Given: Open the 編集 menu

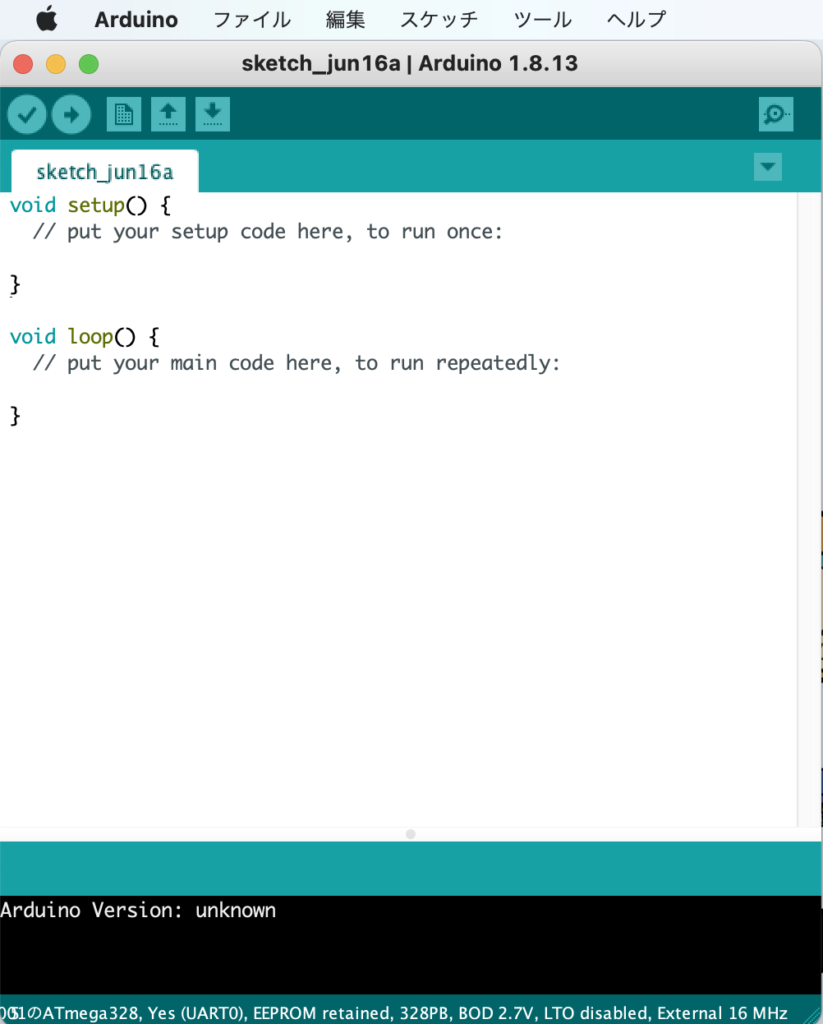Looking at the screenshot, I should click(x=346, y=20).
